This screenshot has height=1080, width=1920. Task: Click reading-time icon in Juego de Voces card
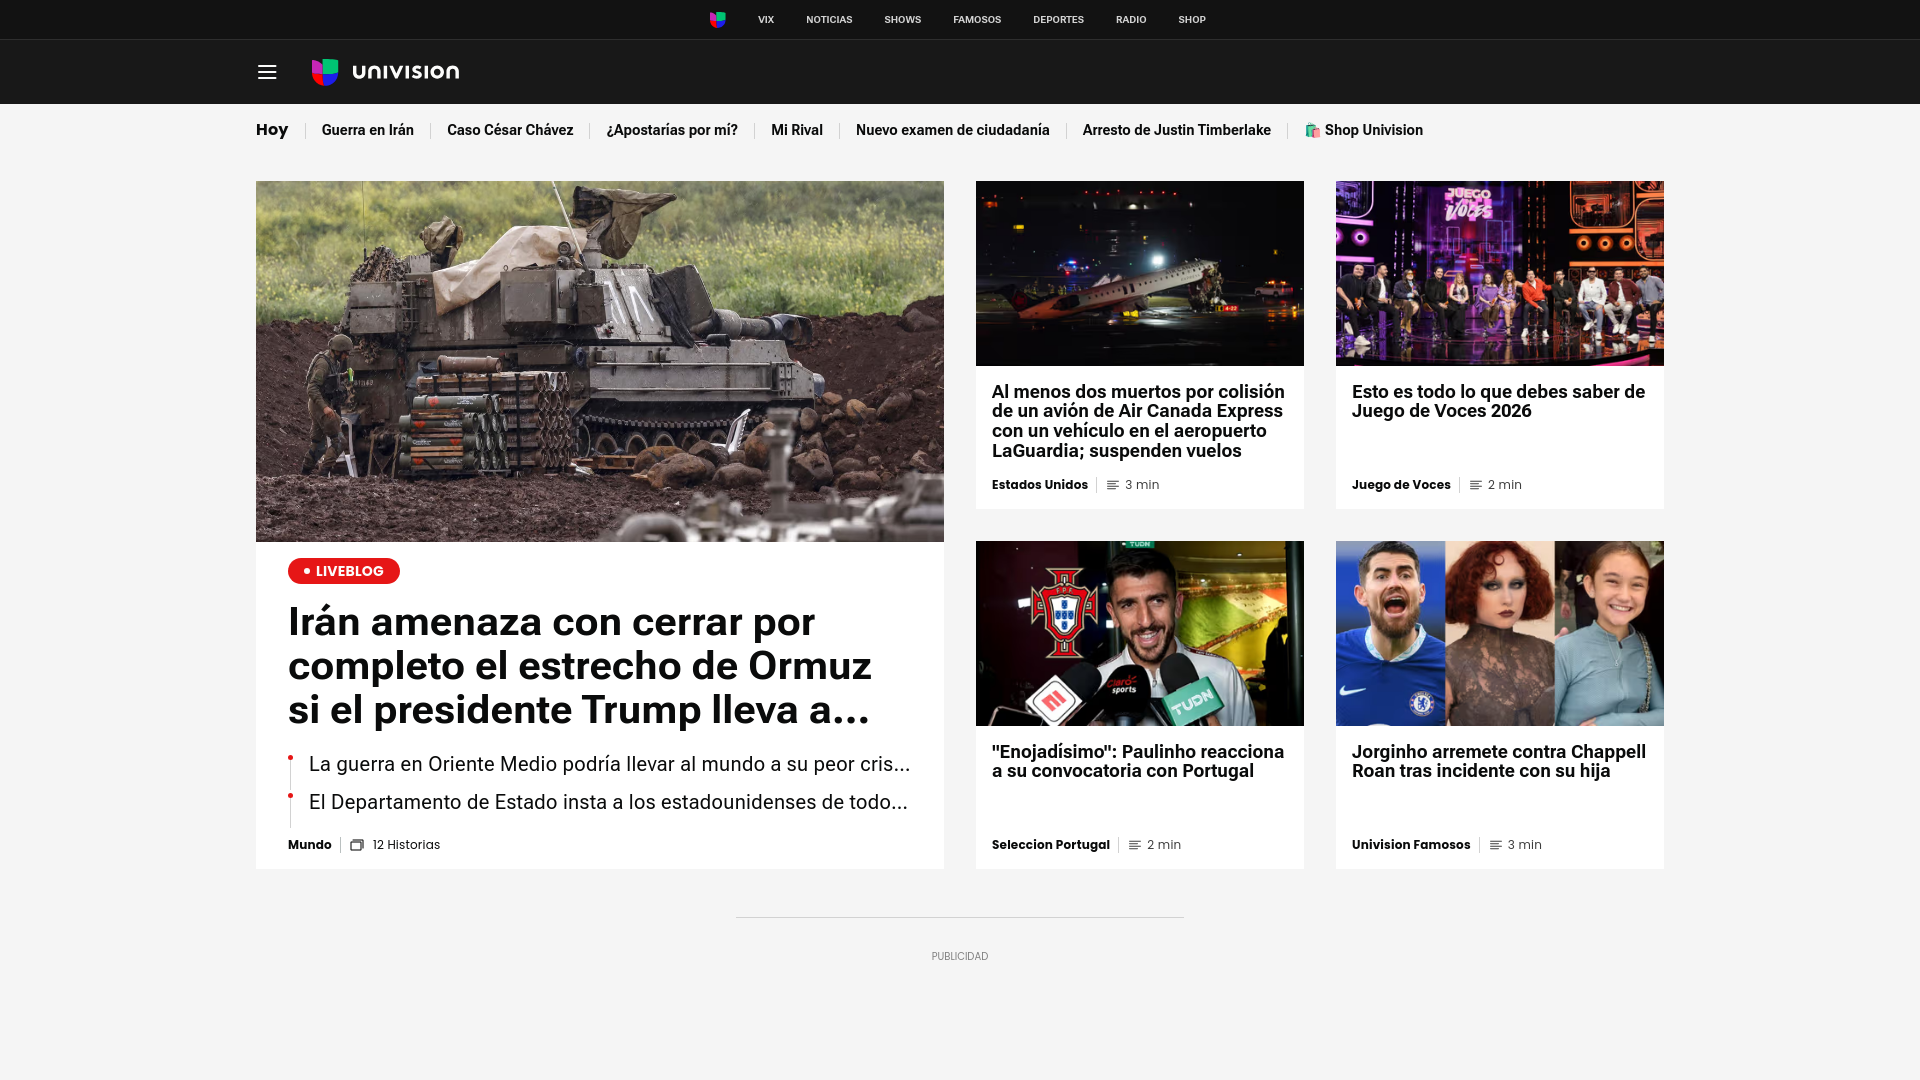tap(1476, 485)
